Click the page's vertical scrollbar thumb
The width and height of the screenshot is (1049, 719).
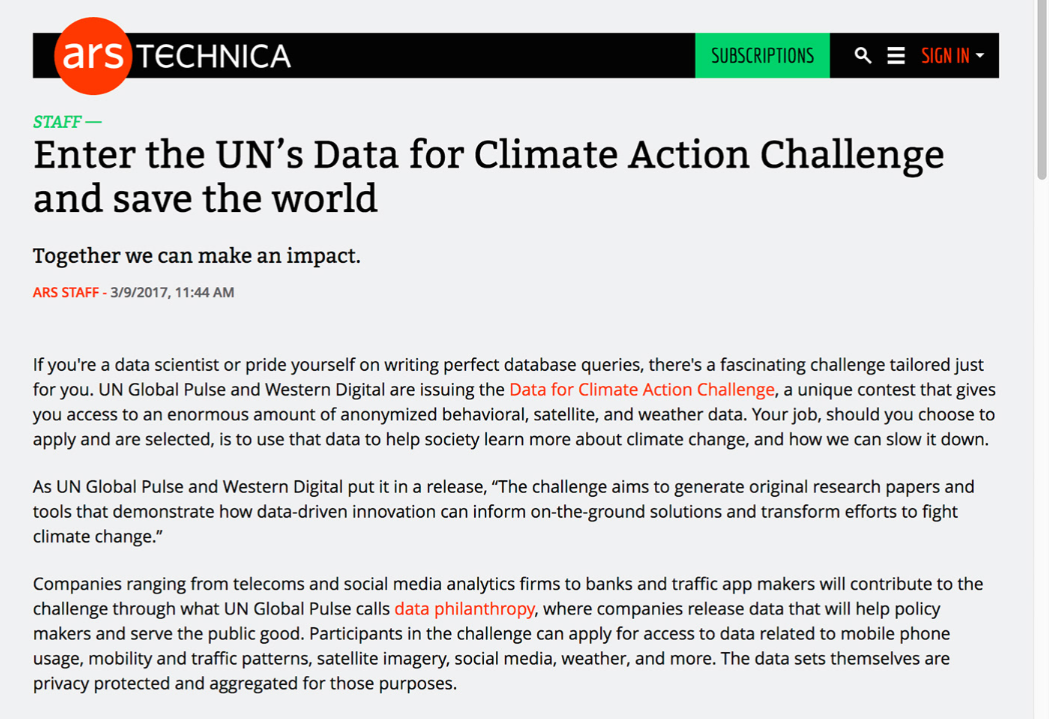[1042, 90]
